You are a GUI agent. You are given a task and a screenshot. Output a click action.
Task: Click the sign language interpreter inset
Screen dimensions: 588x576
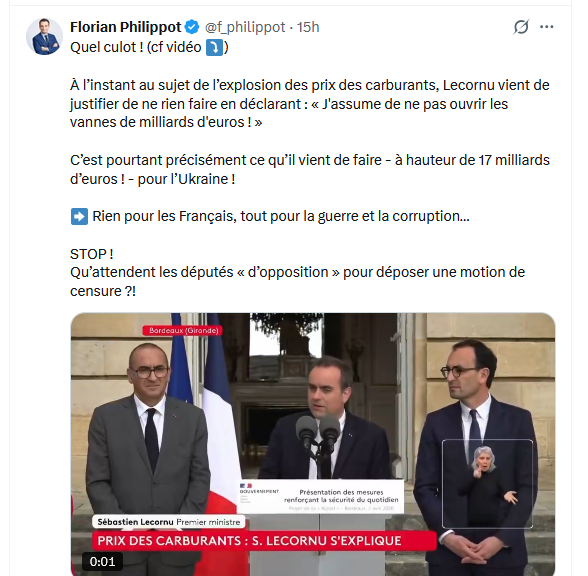[487, 484]
